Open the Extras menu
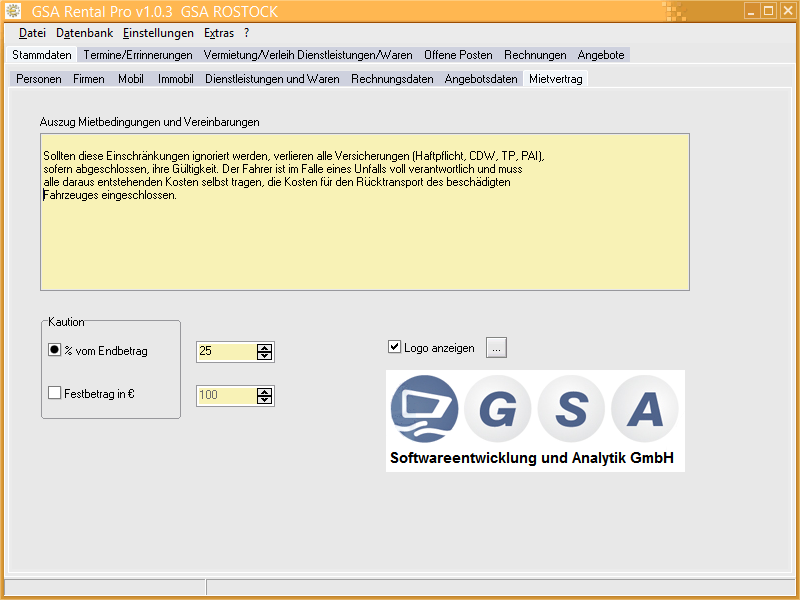 point(219,33)
